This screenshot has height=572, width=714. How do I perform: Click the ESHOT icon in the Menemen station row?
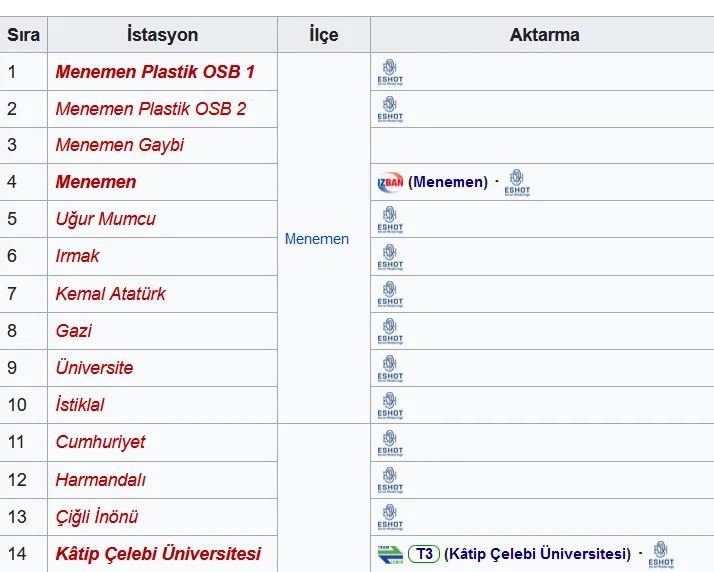point(517,183)
